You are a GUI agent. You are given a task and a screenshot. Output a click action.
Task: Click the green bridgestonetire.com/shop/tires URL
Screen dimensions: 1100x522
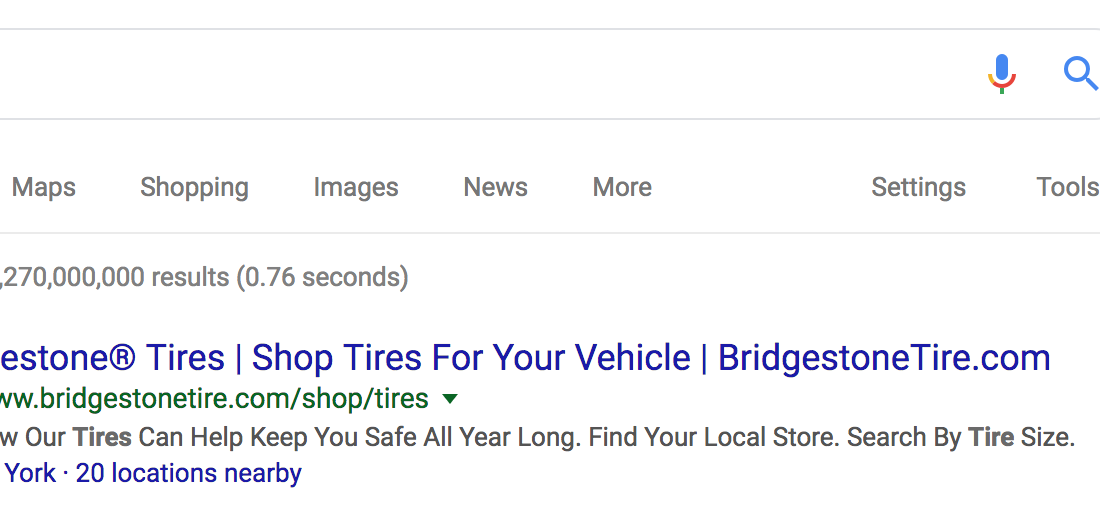[x=214, y=399]
